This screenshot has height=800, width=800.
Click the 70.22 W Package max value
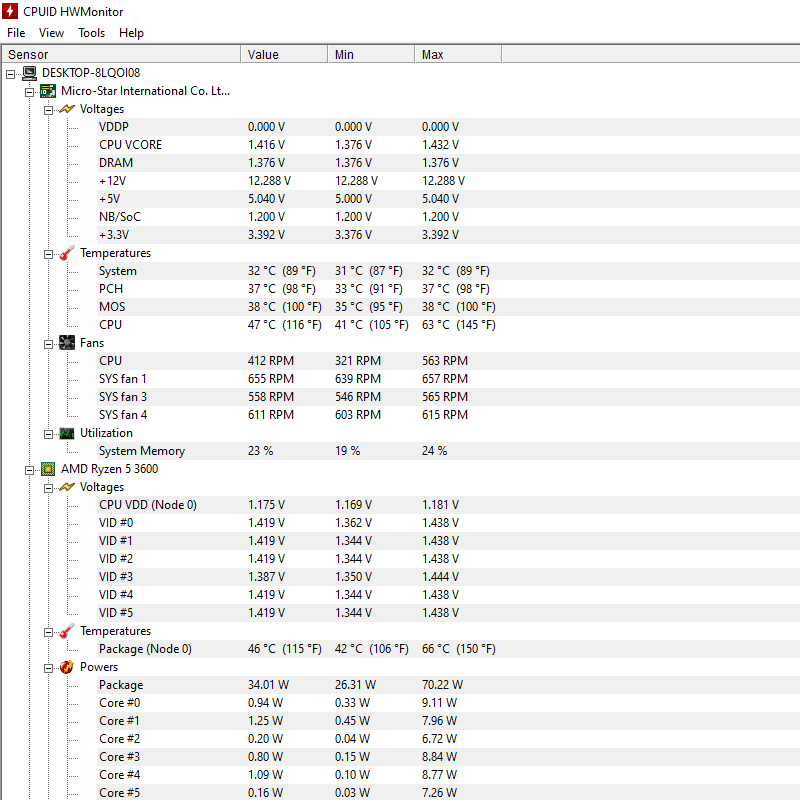click(442, 685)
